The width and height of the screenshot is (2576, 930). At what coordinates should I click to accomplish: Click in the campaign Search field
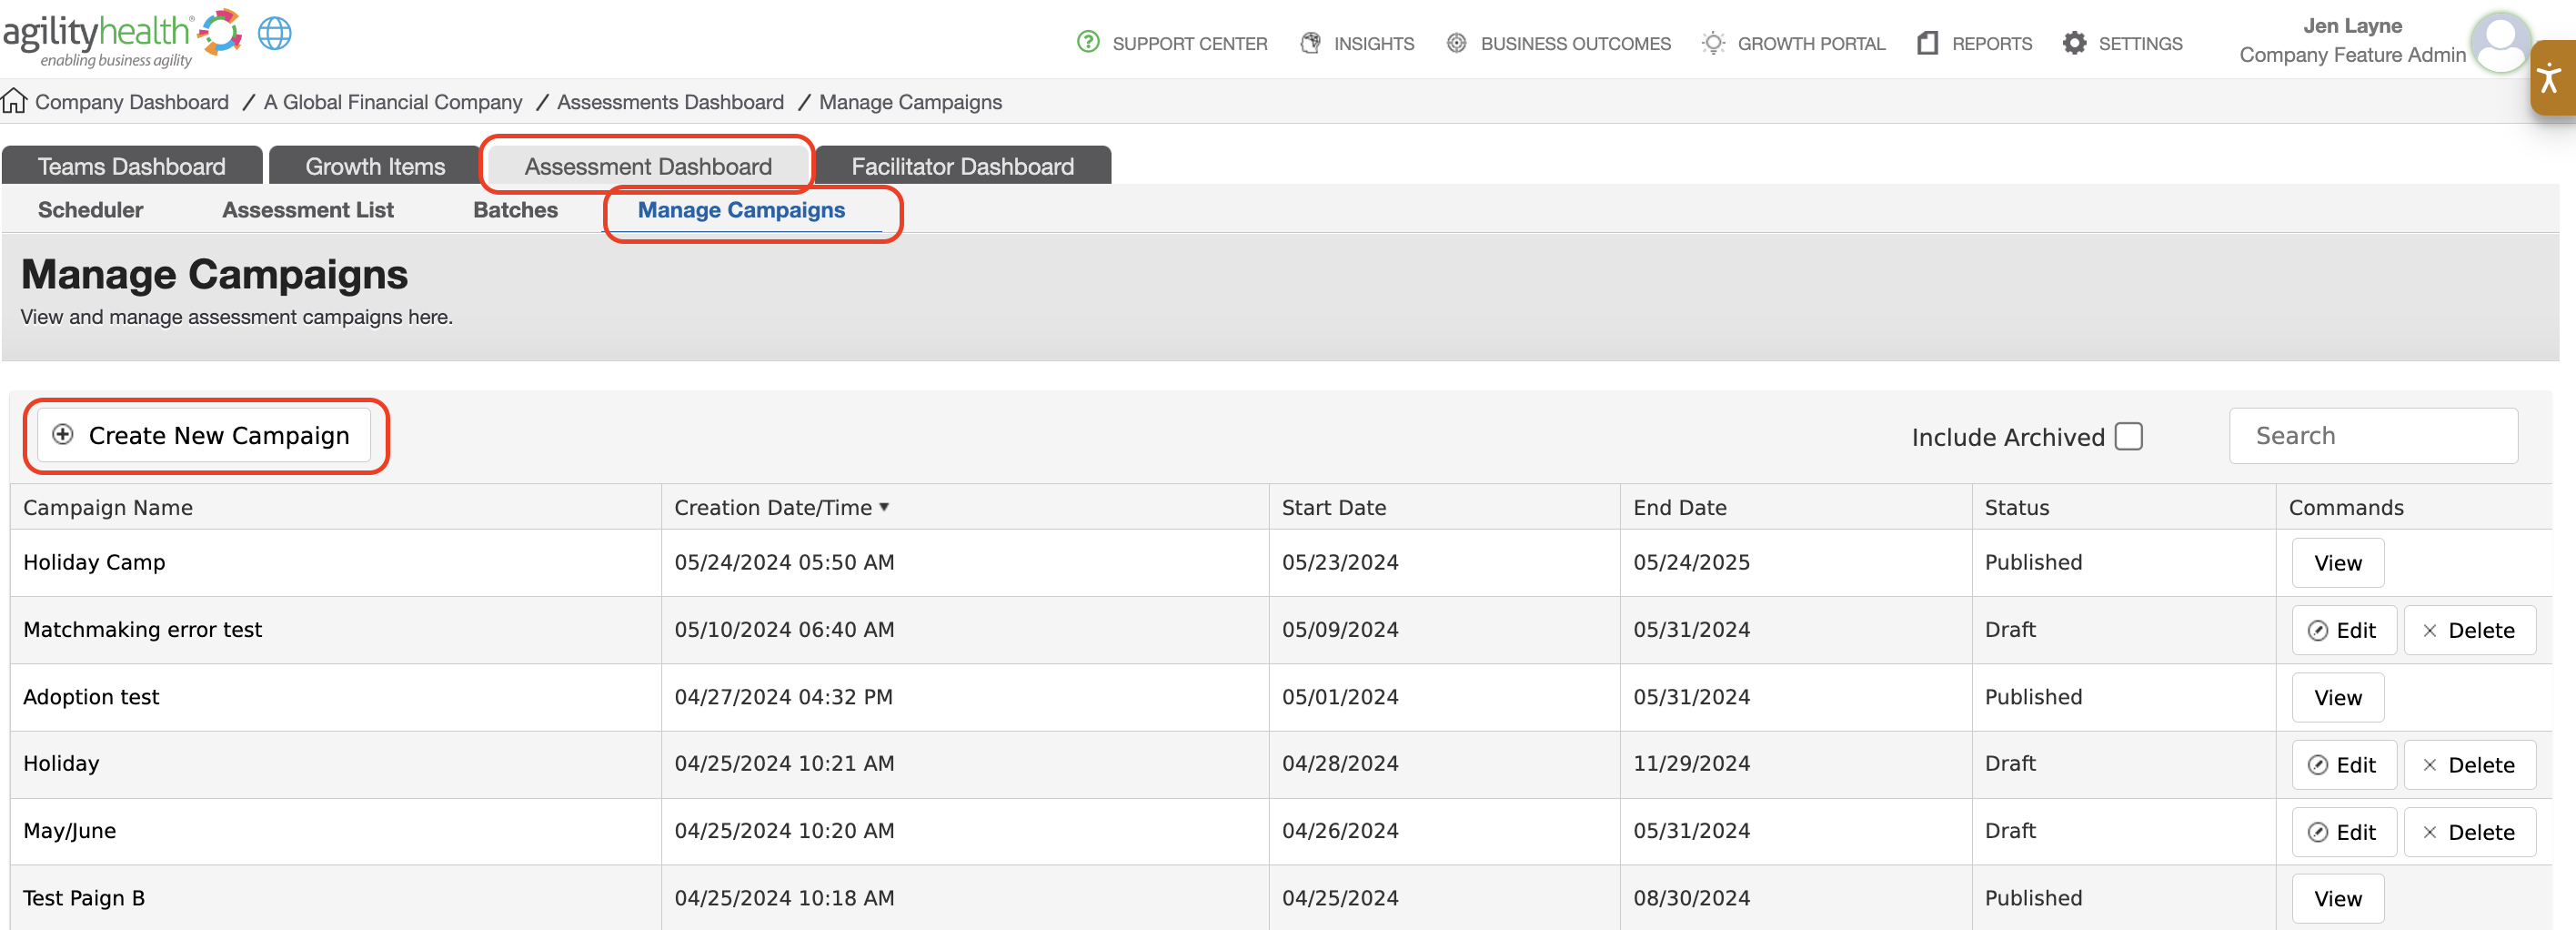pyautogui.click(x=2372, y=436)
